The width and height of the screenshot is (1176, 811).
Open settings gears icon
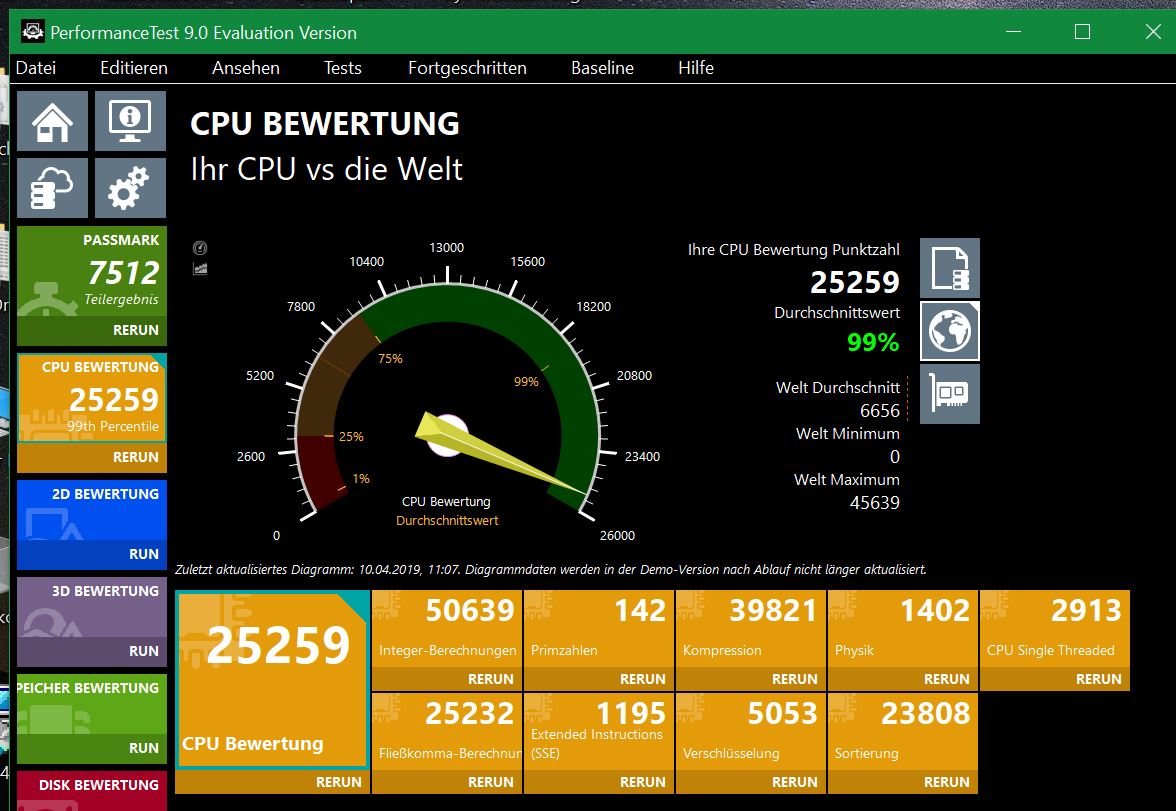(x=130, y=188)
